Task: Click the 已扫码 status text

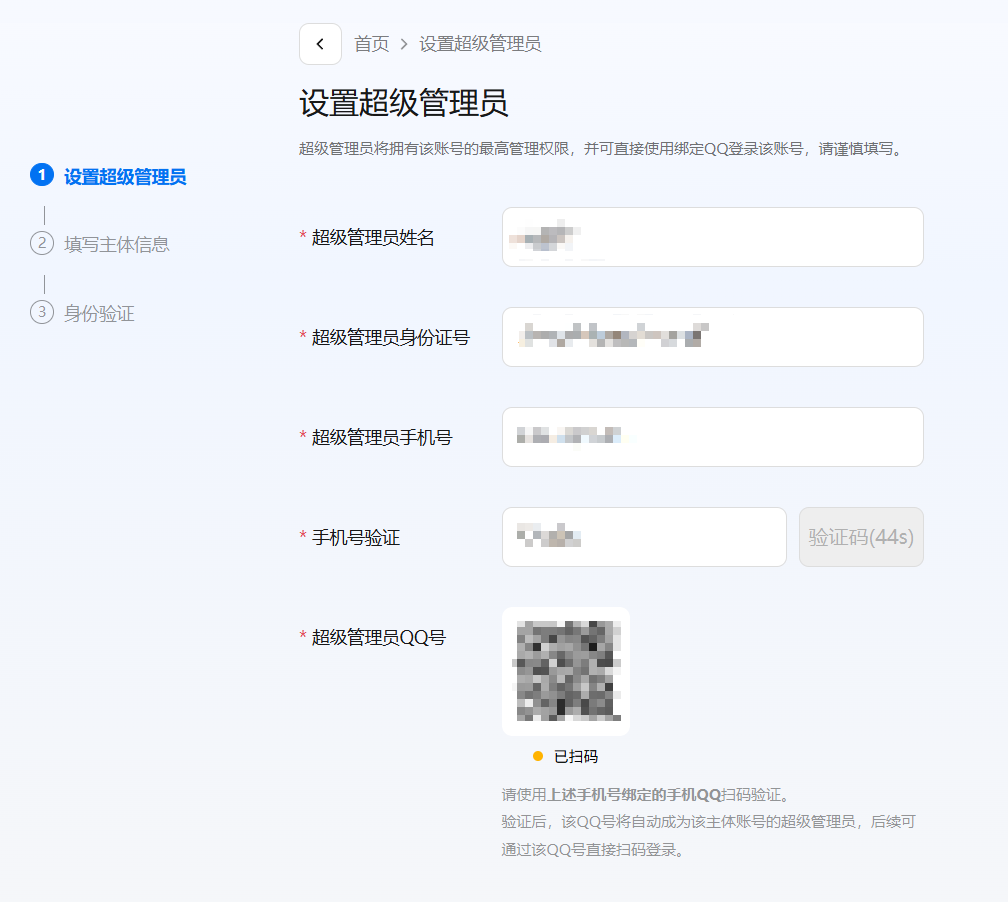Action: (576, 756)
